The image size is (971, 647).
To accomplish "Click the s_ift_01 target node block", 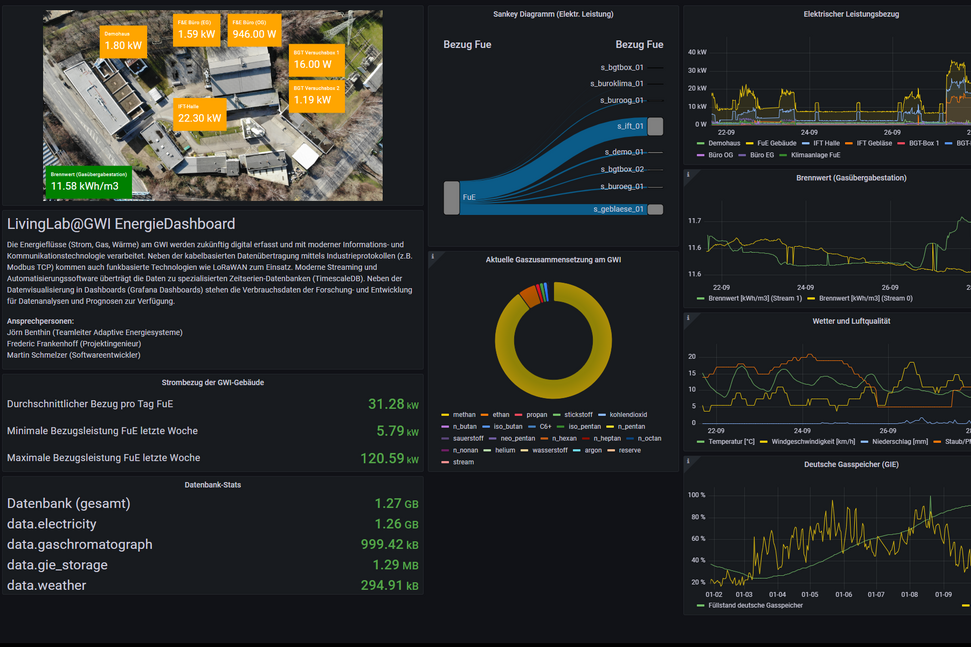I will [x=655, y=126].
